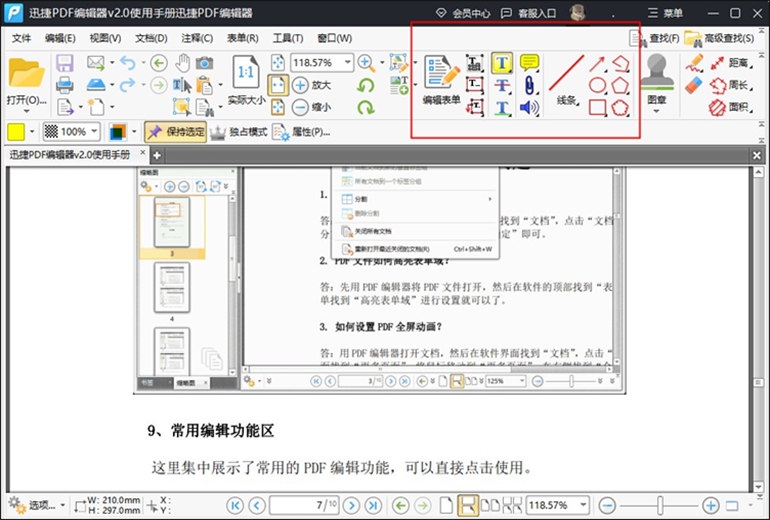Select single page layout in status bar
770x520 pixels.
coord(446,505)
